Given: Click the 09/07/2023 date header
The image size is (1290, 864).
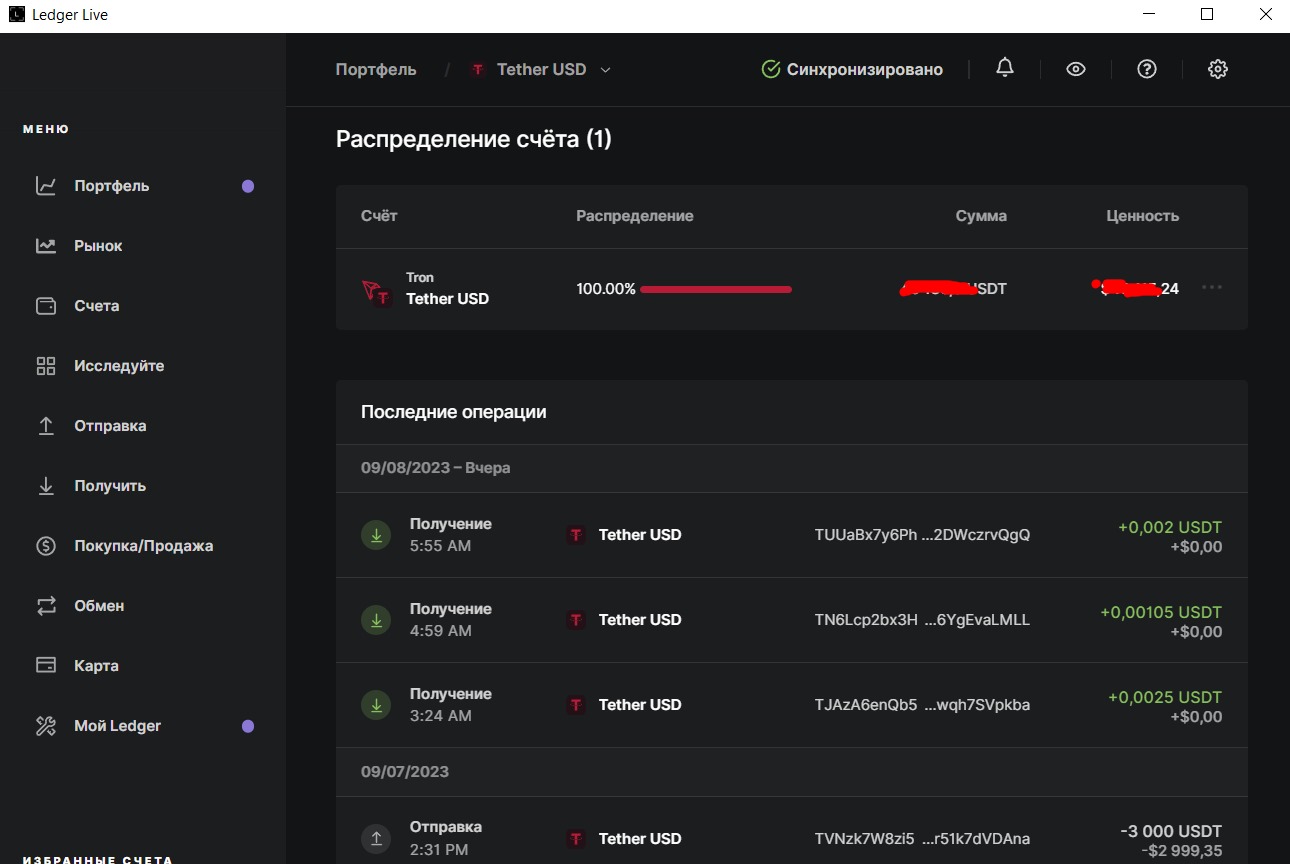Looking at the screenshot, I should coord(405,772).
